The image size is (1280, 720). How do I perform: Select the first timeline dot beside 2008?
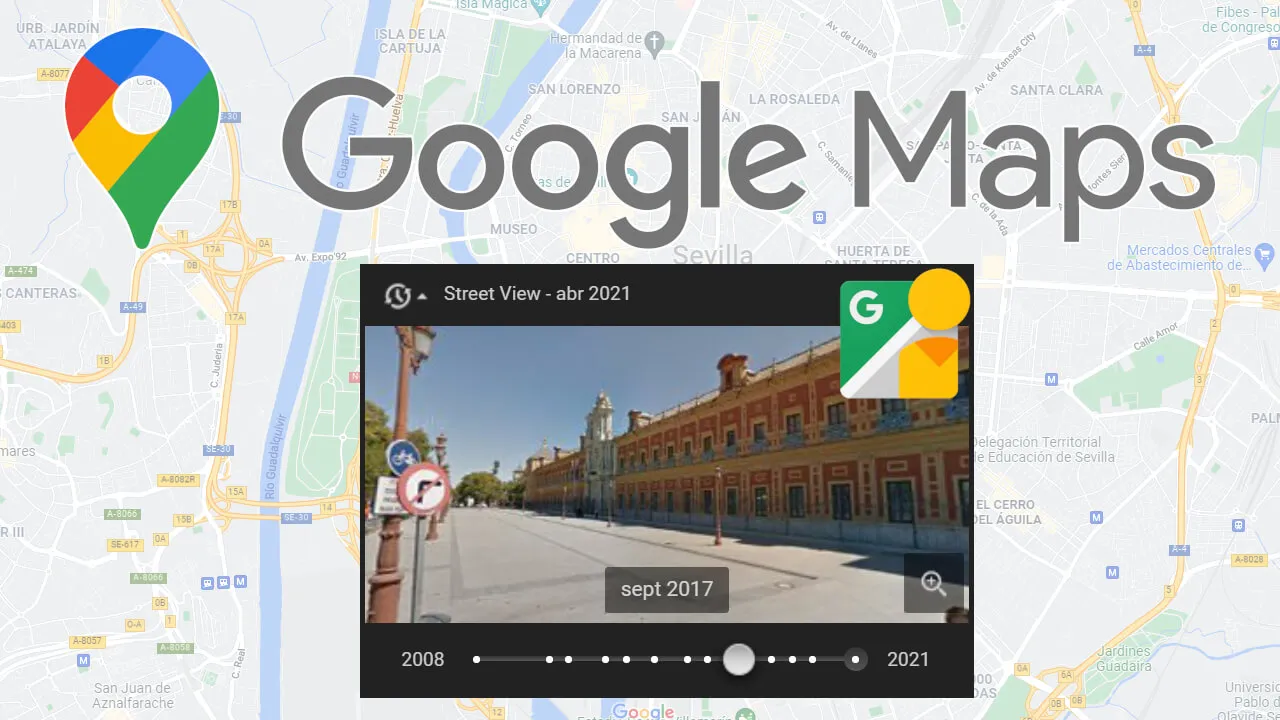pos(477,659)
